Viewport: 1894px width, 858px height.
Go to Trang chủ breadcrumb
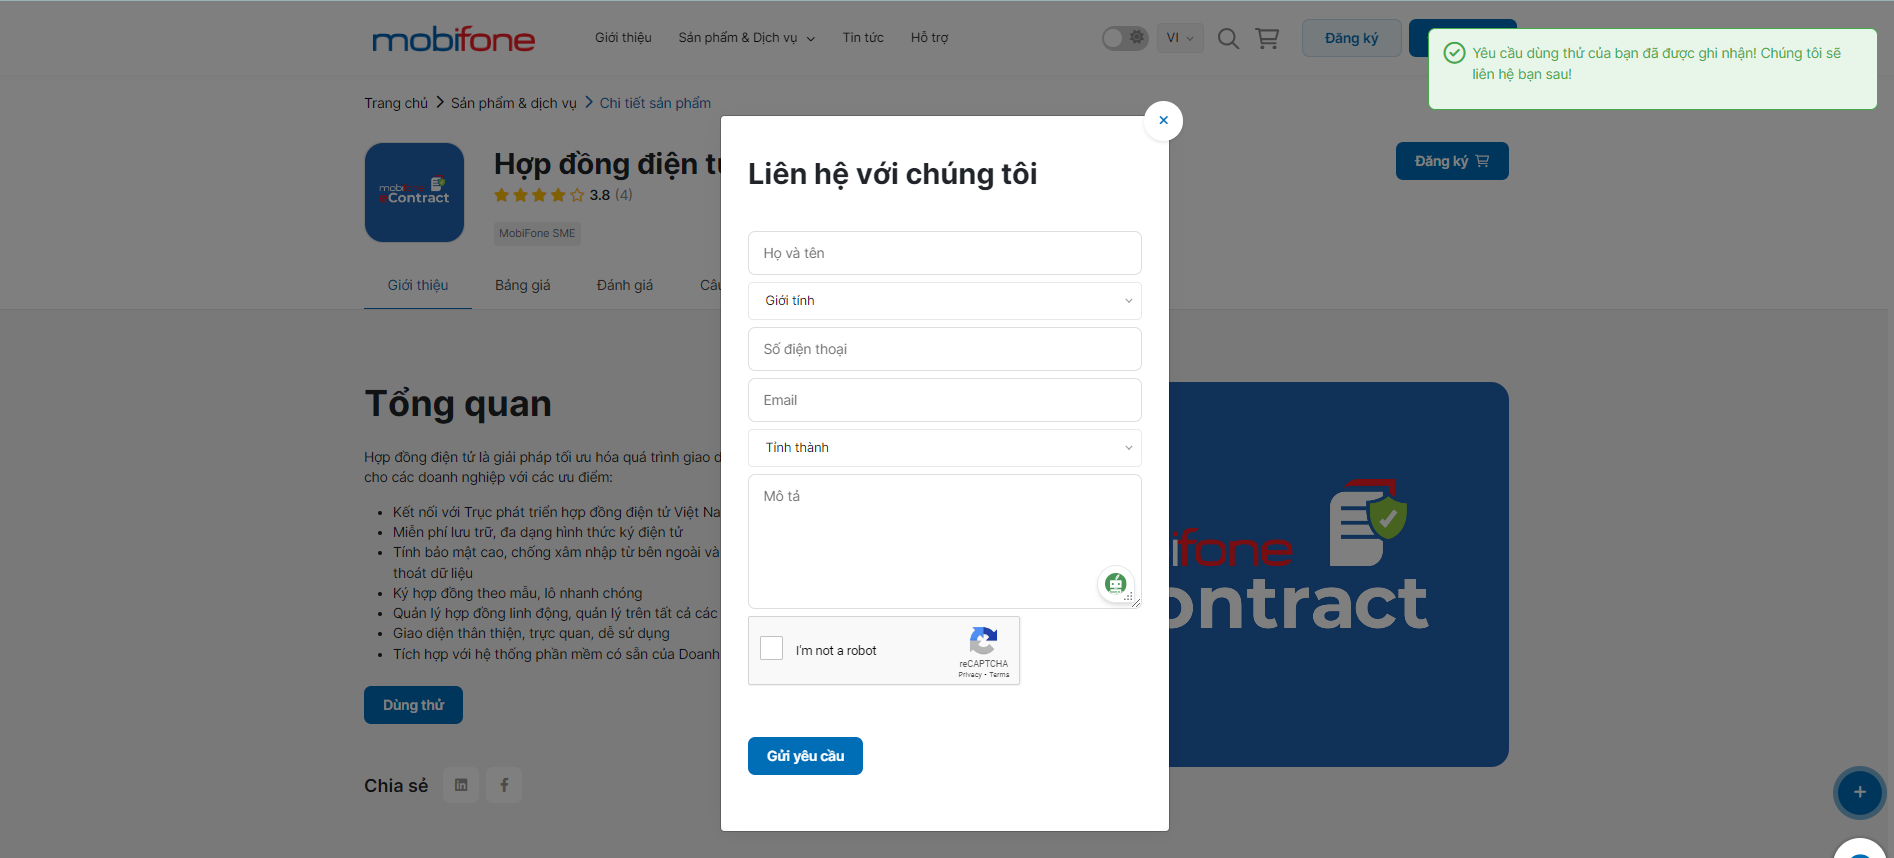[396, 103]
